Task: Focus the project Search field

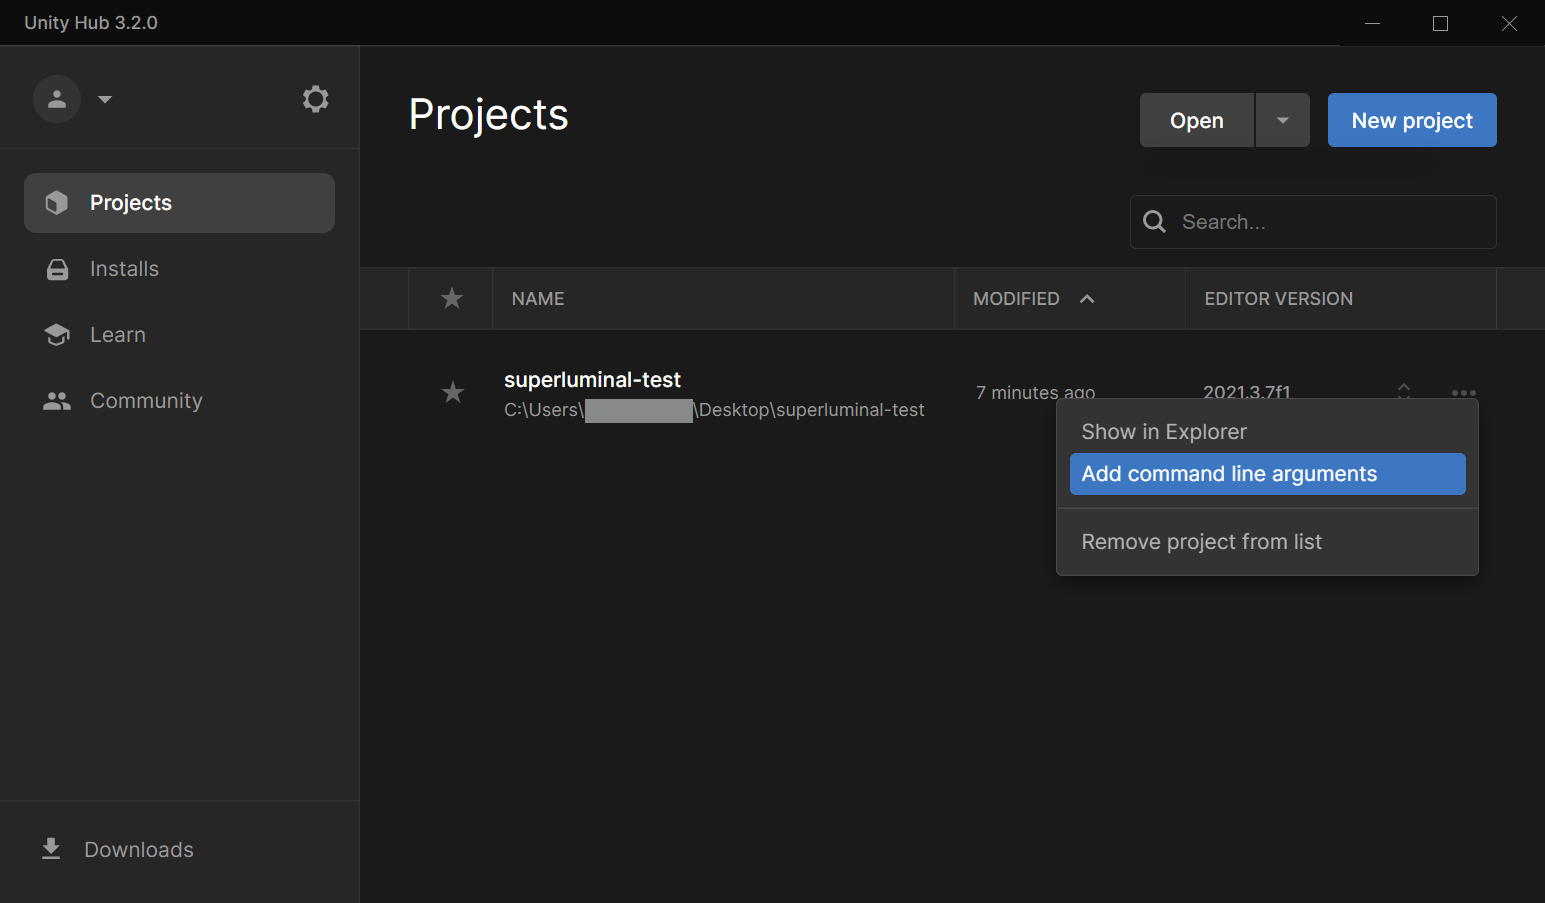Action: (x=1330, y=222)
